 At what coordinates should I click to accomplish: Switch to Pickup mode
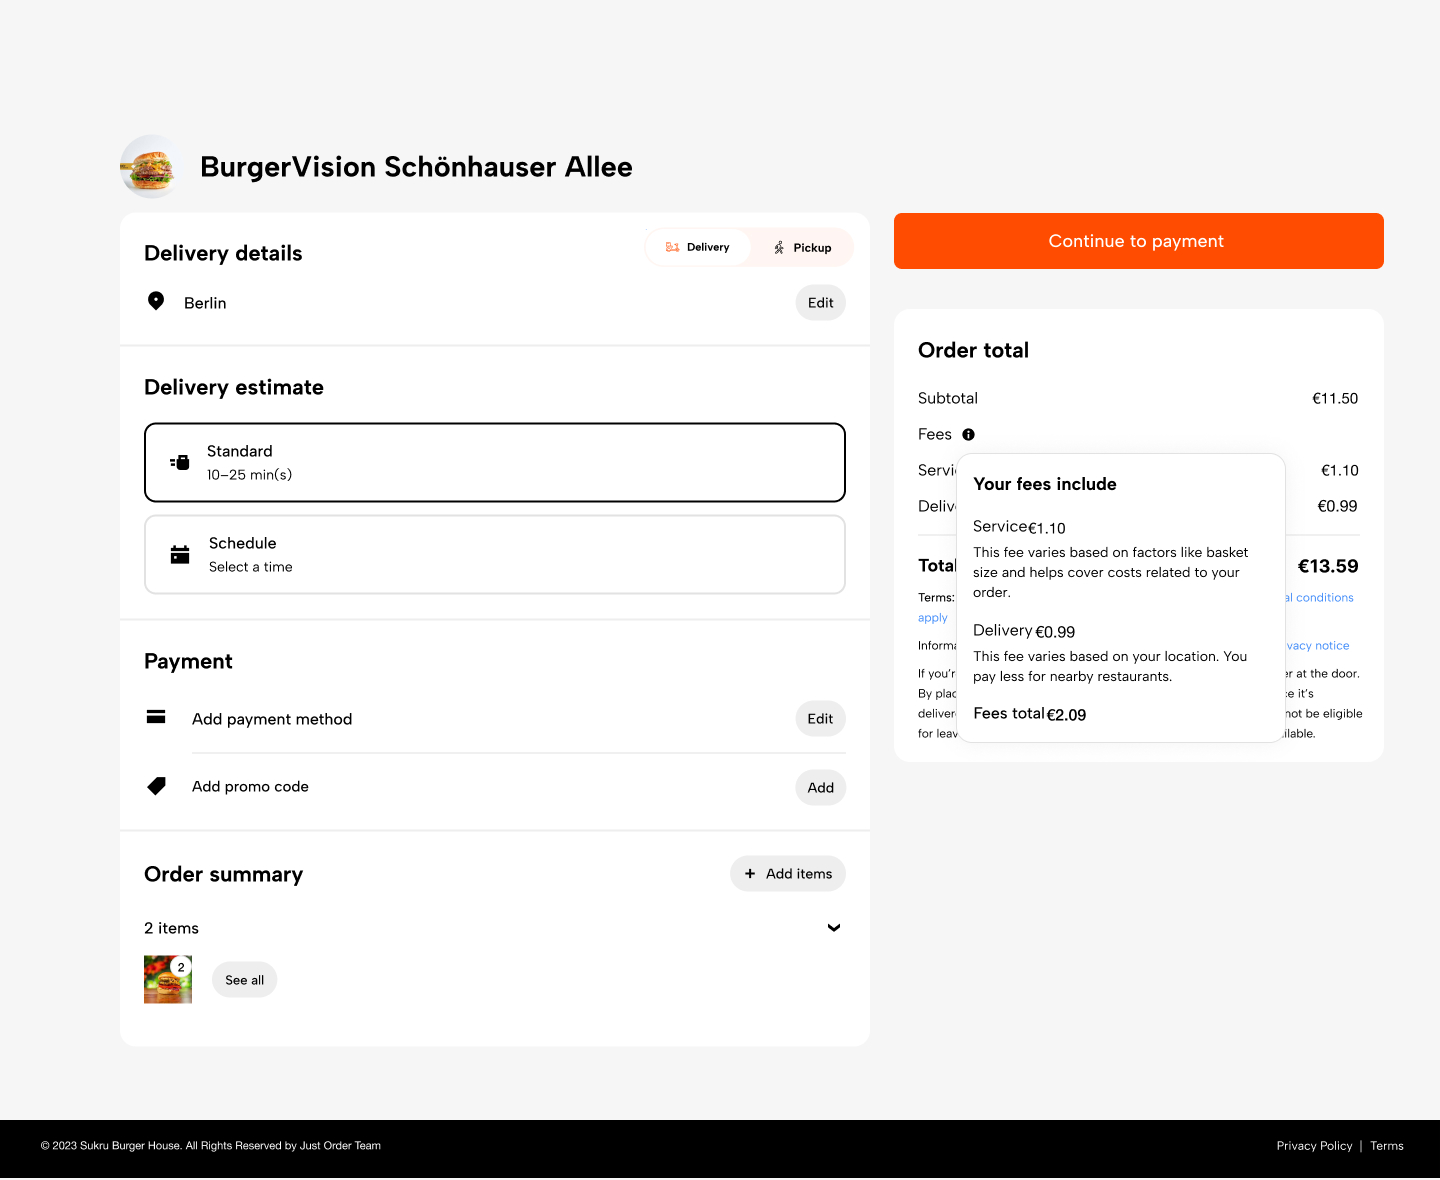[803, 247]
